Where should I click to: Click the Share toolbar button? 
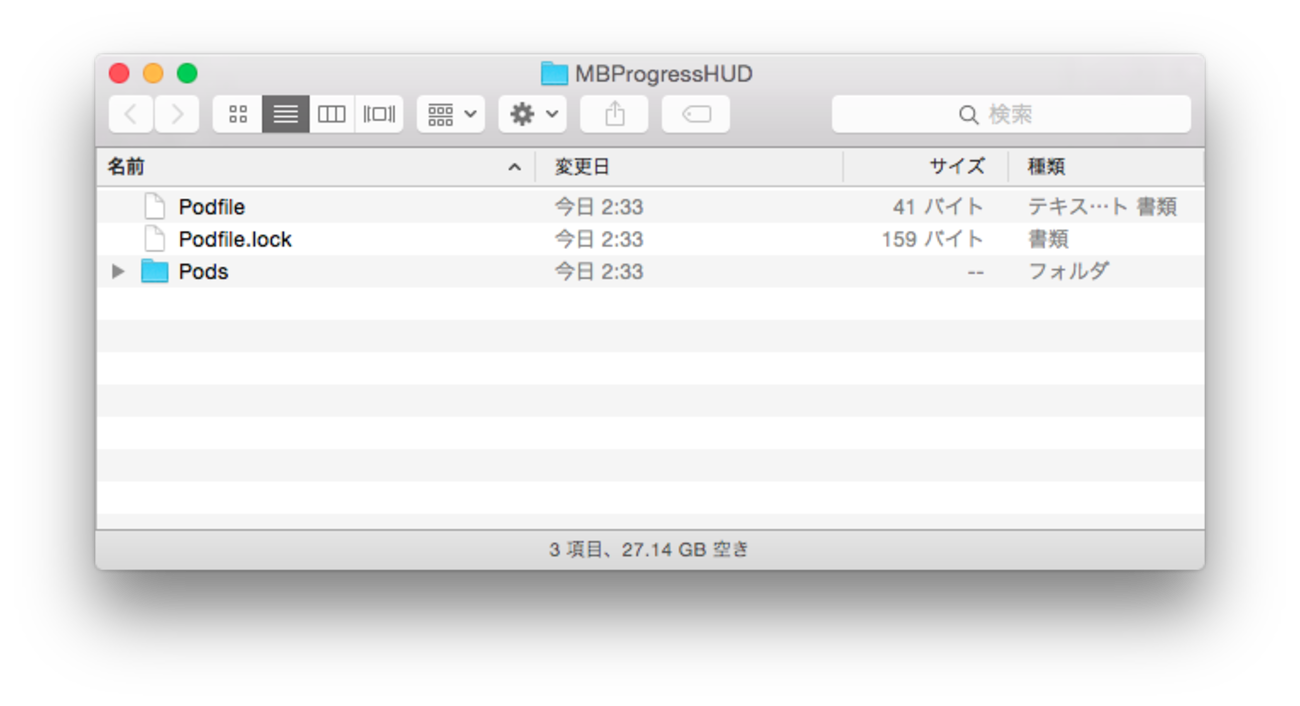[614, 115]
